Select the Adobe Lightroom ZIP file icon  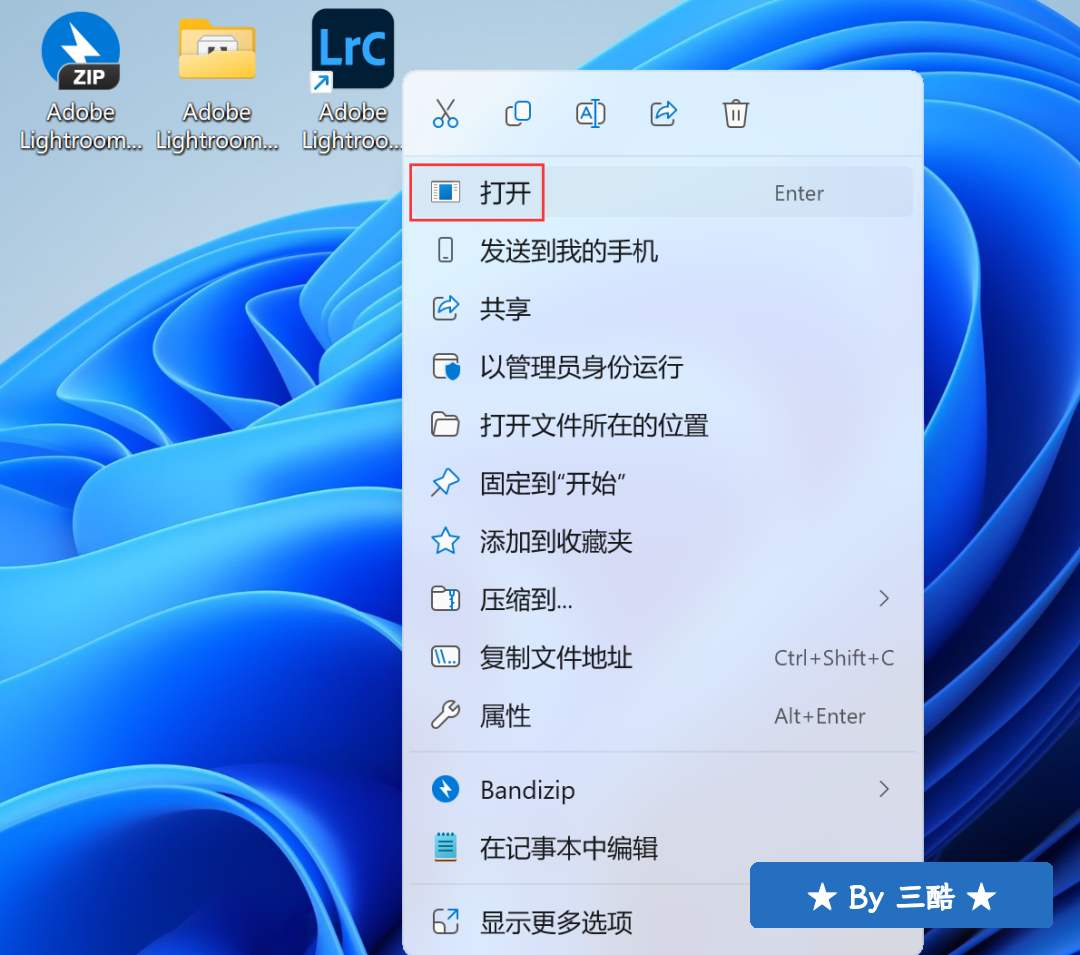[81, 52]
